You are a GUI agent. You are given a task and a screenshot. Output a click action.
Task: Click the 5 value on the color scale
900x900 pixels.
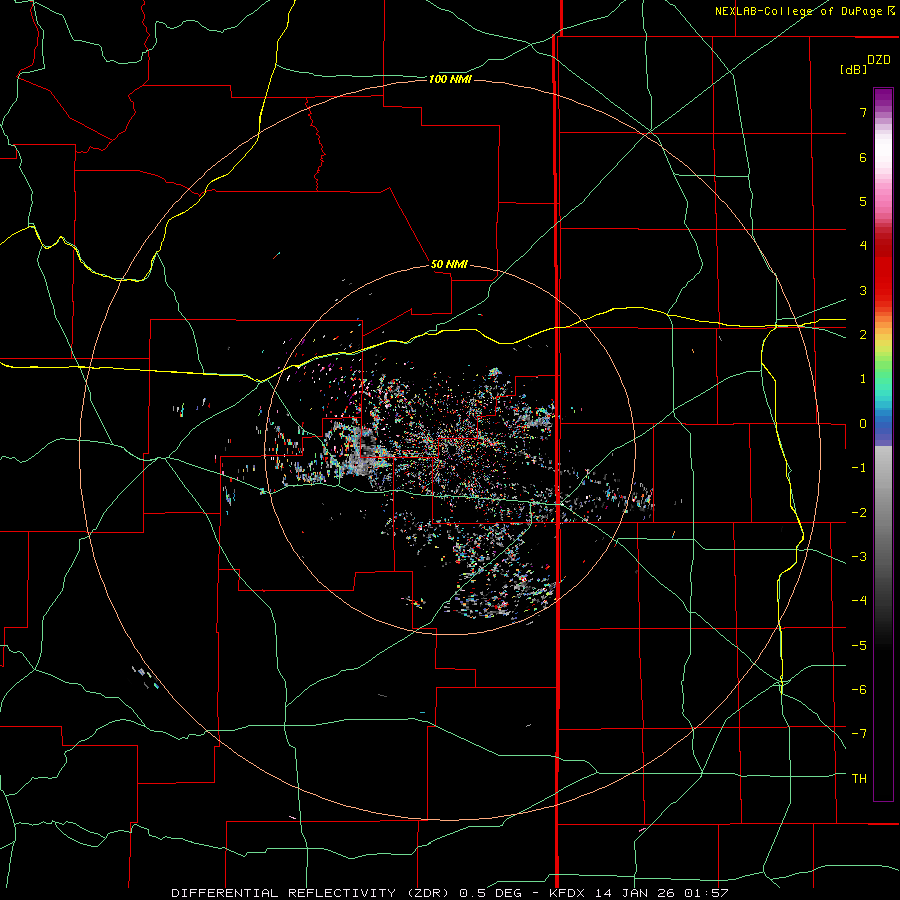tap(863, 201)
